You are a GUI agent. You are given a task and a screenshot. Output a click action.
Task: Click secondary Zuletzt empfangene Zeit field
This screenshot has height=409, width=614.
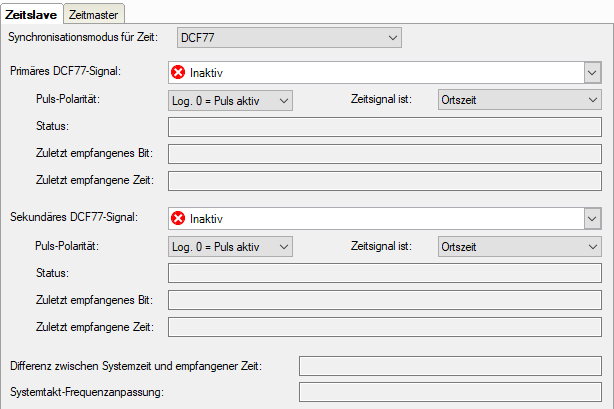[385, 327]
